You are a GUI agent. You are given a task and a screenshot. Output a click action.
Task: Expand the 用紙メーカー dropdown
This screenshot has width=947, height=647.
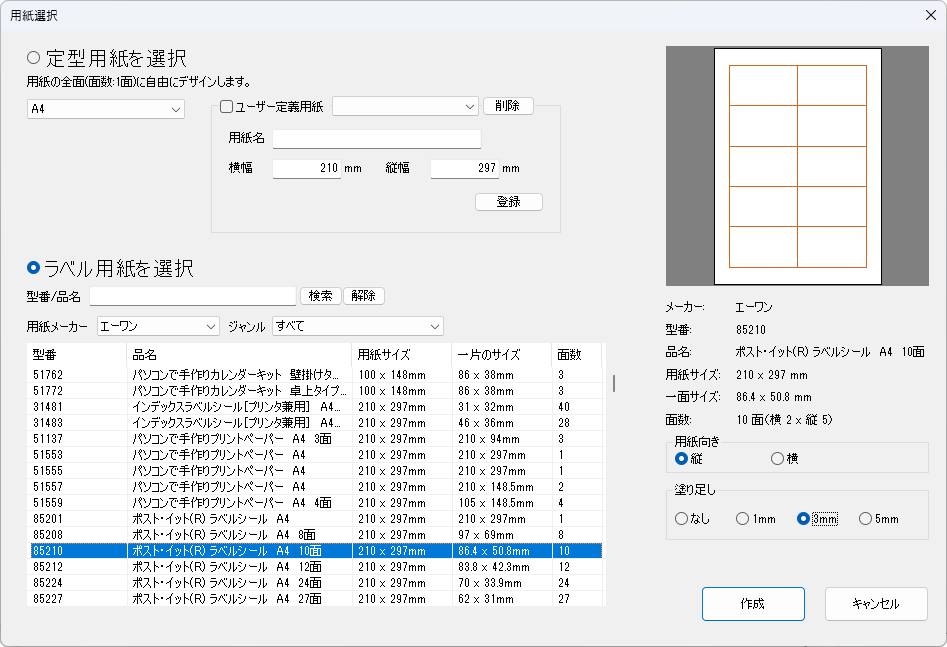(x=158, y=326)
